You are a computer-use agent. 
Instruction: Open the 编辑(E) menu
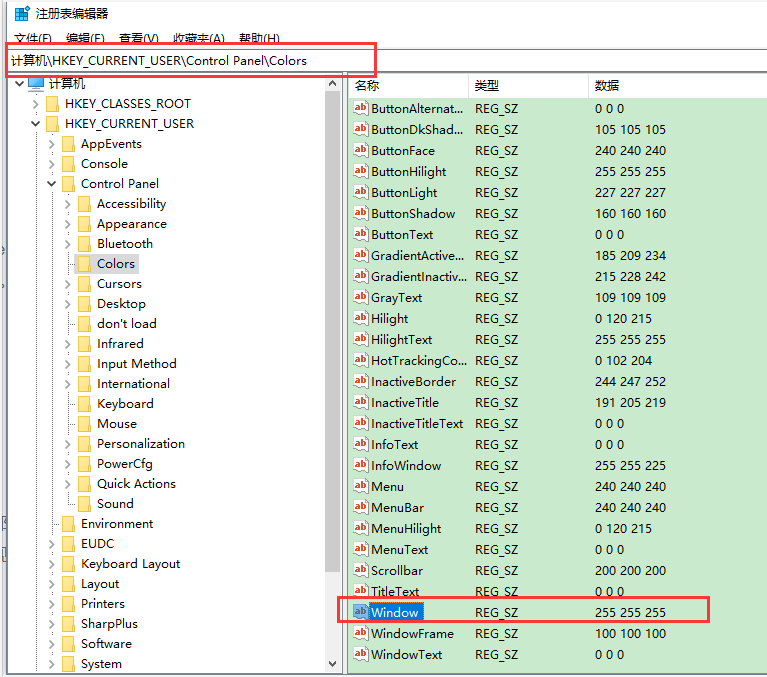click(85, 38)
